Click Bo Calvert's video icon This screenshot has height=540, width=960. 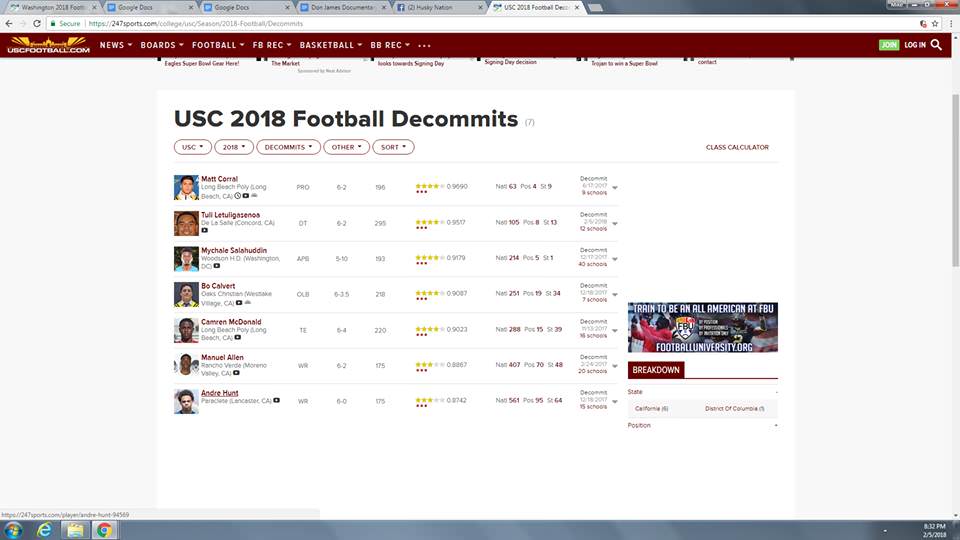239,302
